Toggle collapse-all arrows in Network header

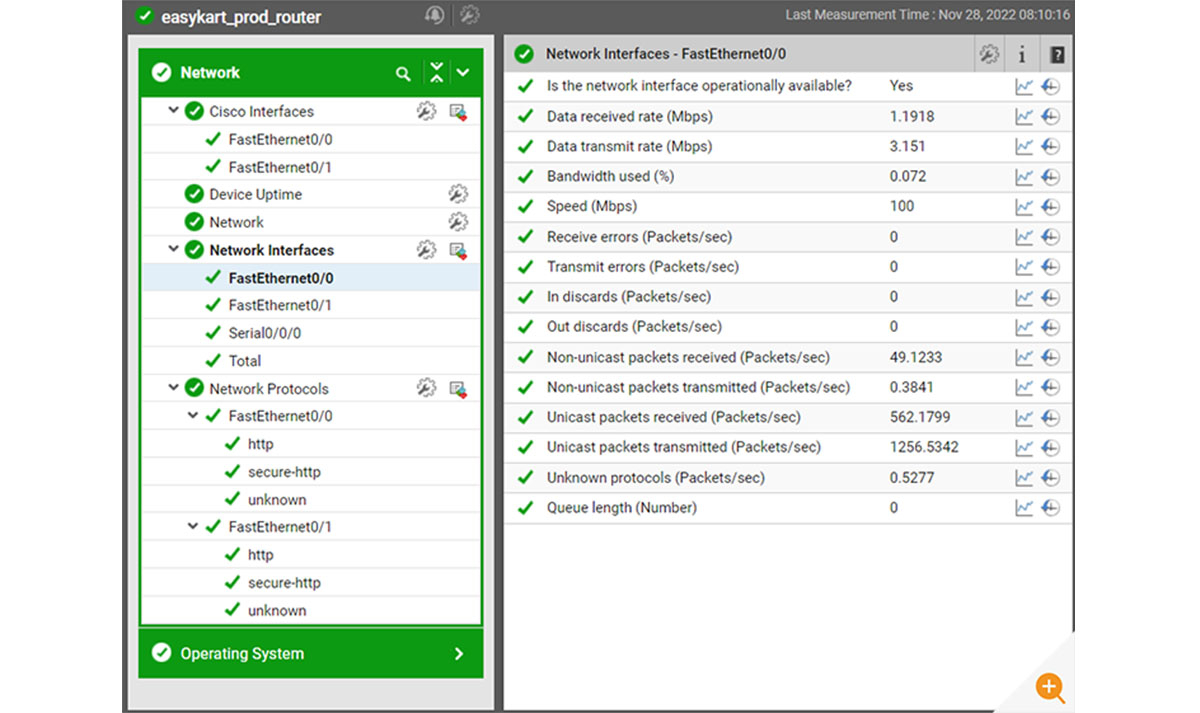pyautogui.click(x=437, y=73)
